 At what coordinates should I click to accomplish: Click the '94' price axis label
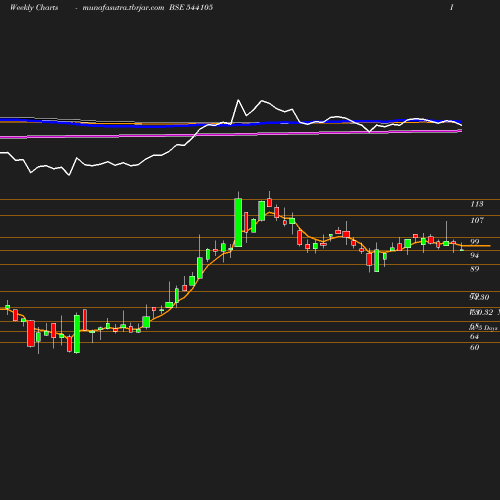pyautogui.click(x=474, y=255)
